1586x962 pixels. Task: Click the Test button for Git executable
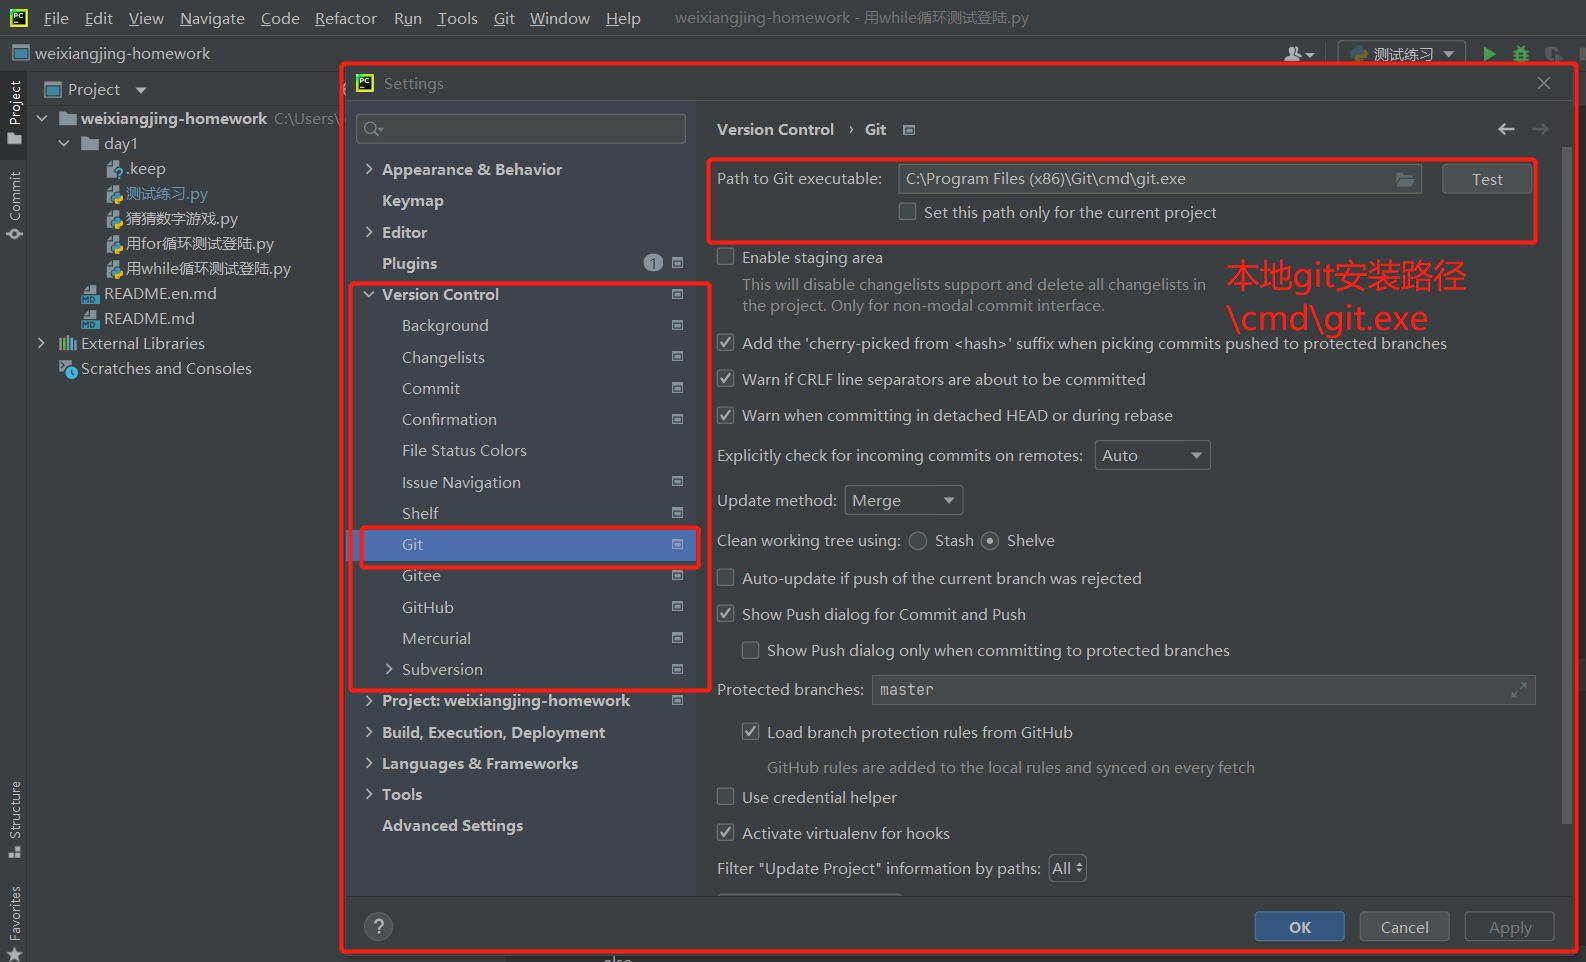click(1487, 179)
